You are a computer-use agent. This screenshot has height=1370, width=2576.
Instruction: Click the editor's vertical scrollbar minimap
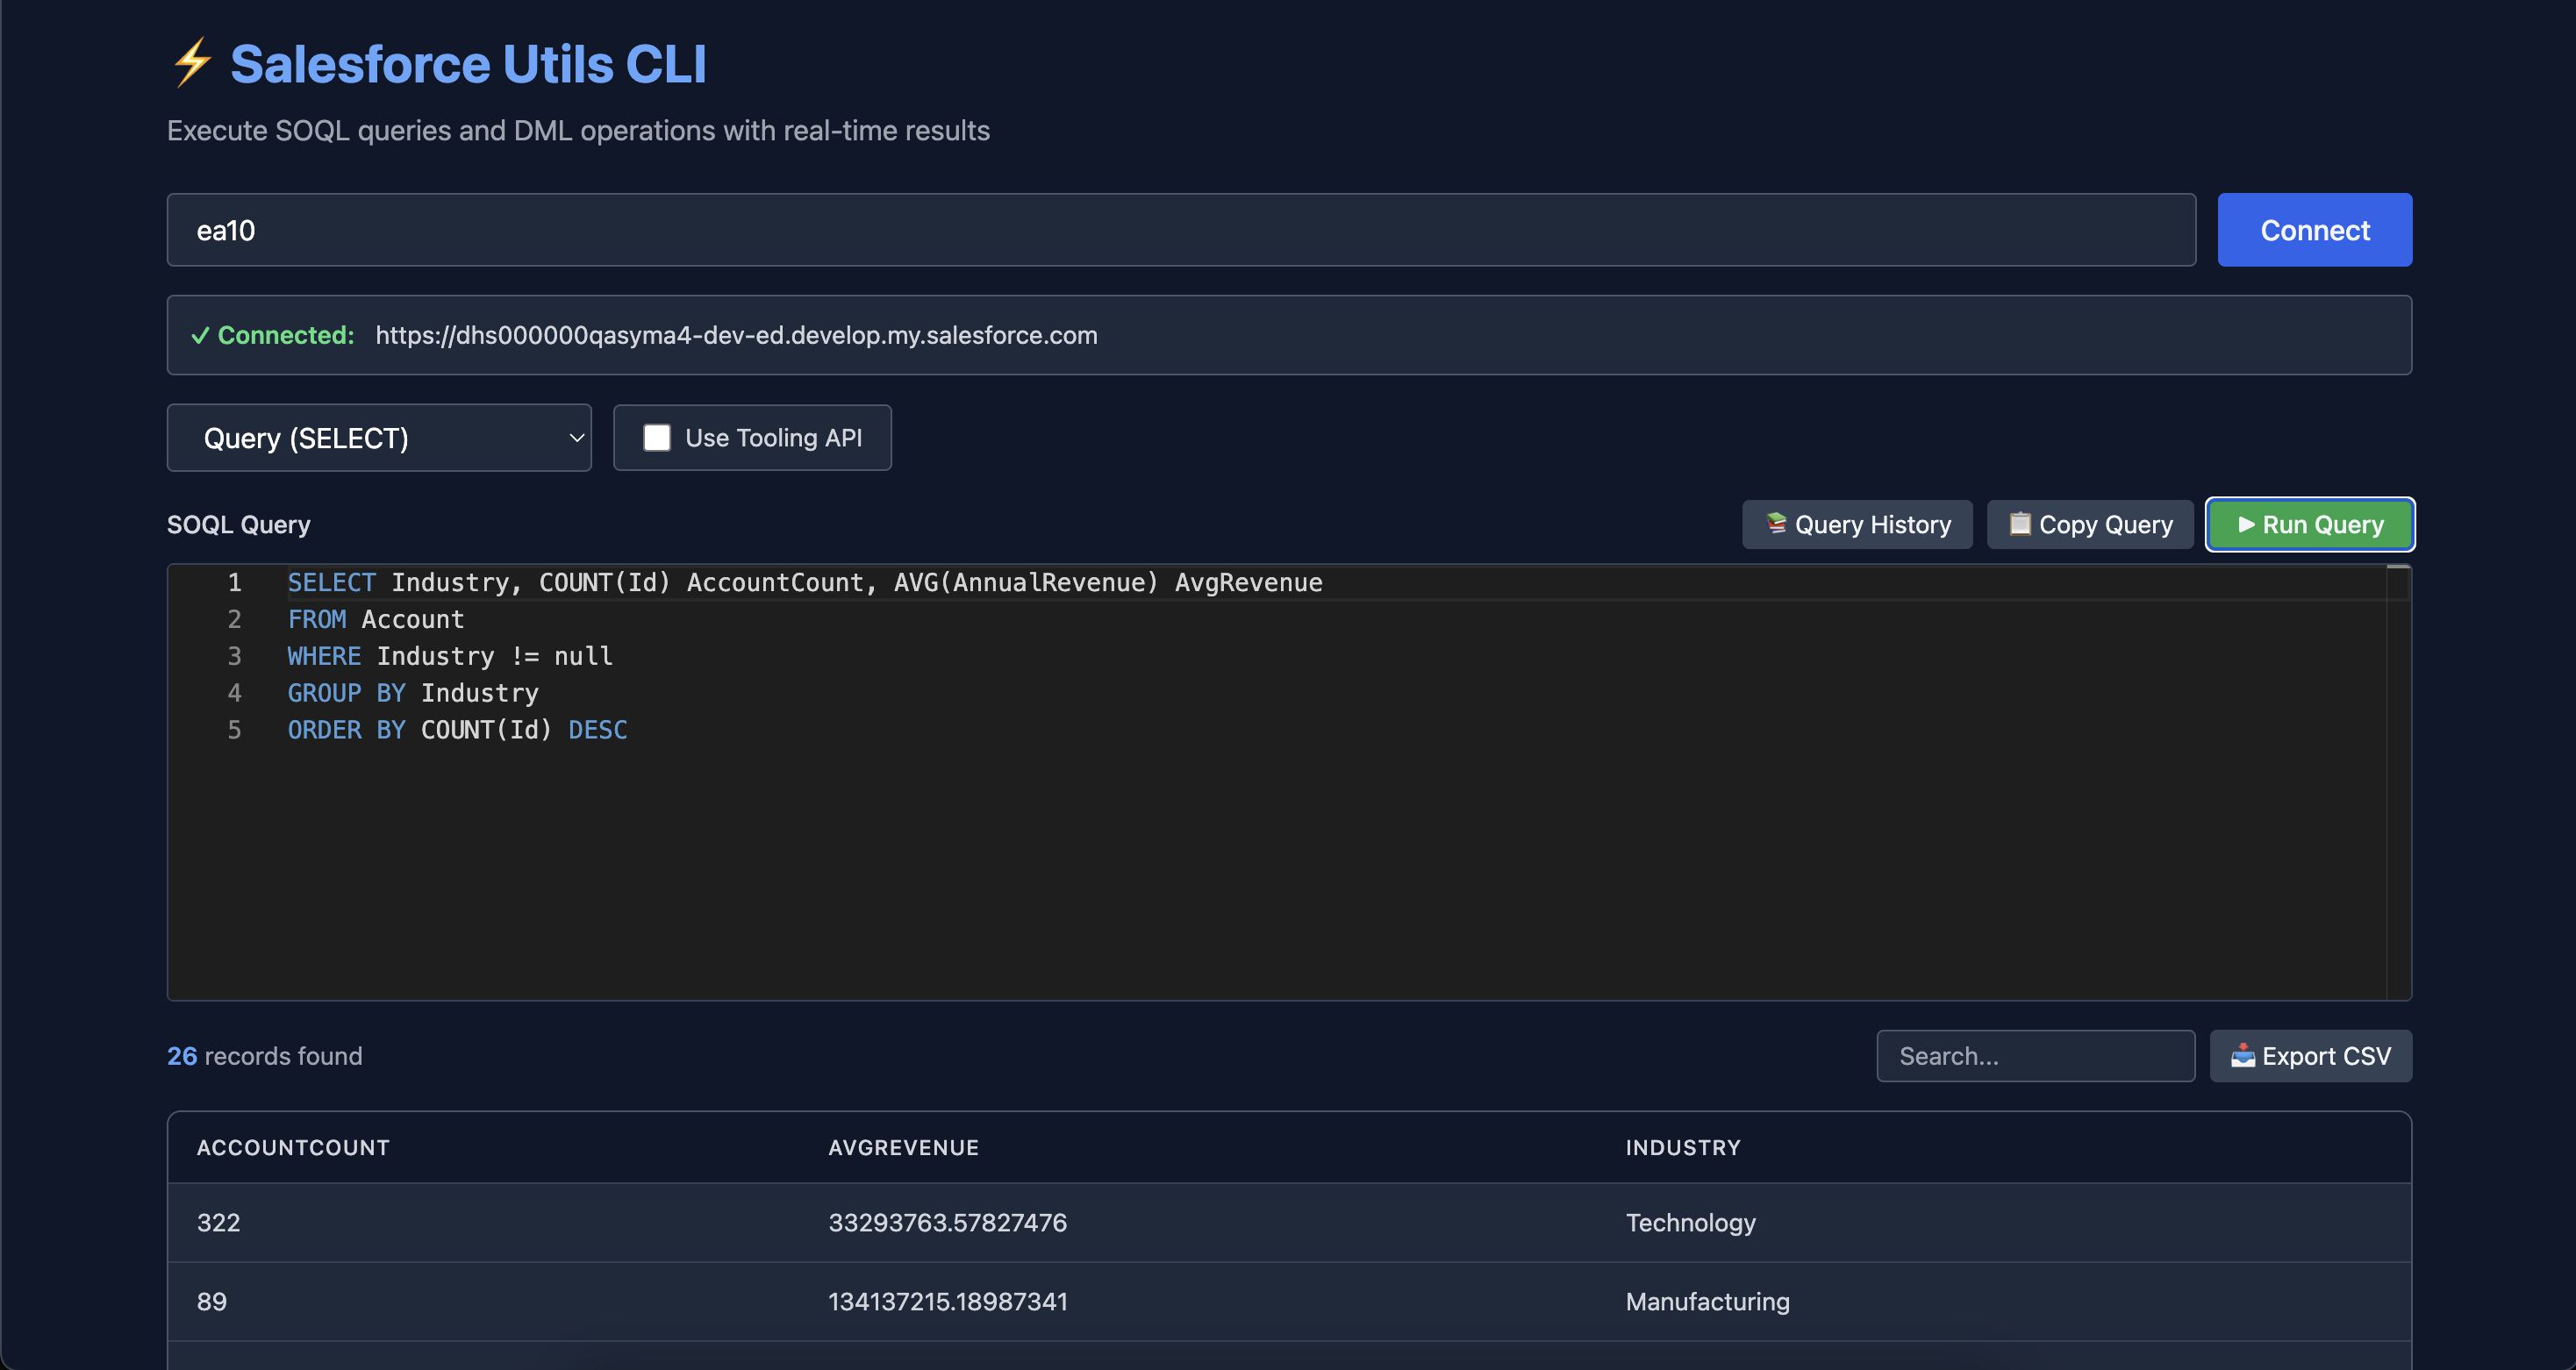[2397, 780]
